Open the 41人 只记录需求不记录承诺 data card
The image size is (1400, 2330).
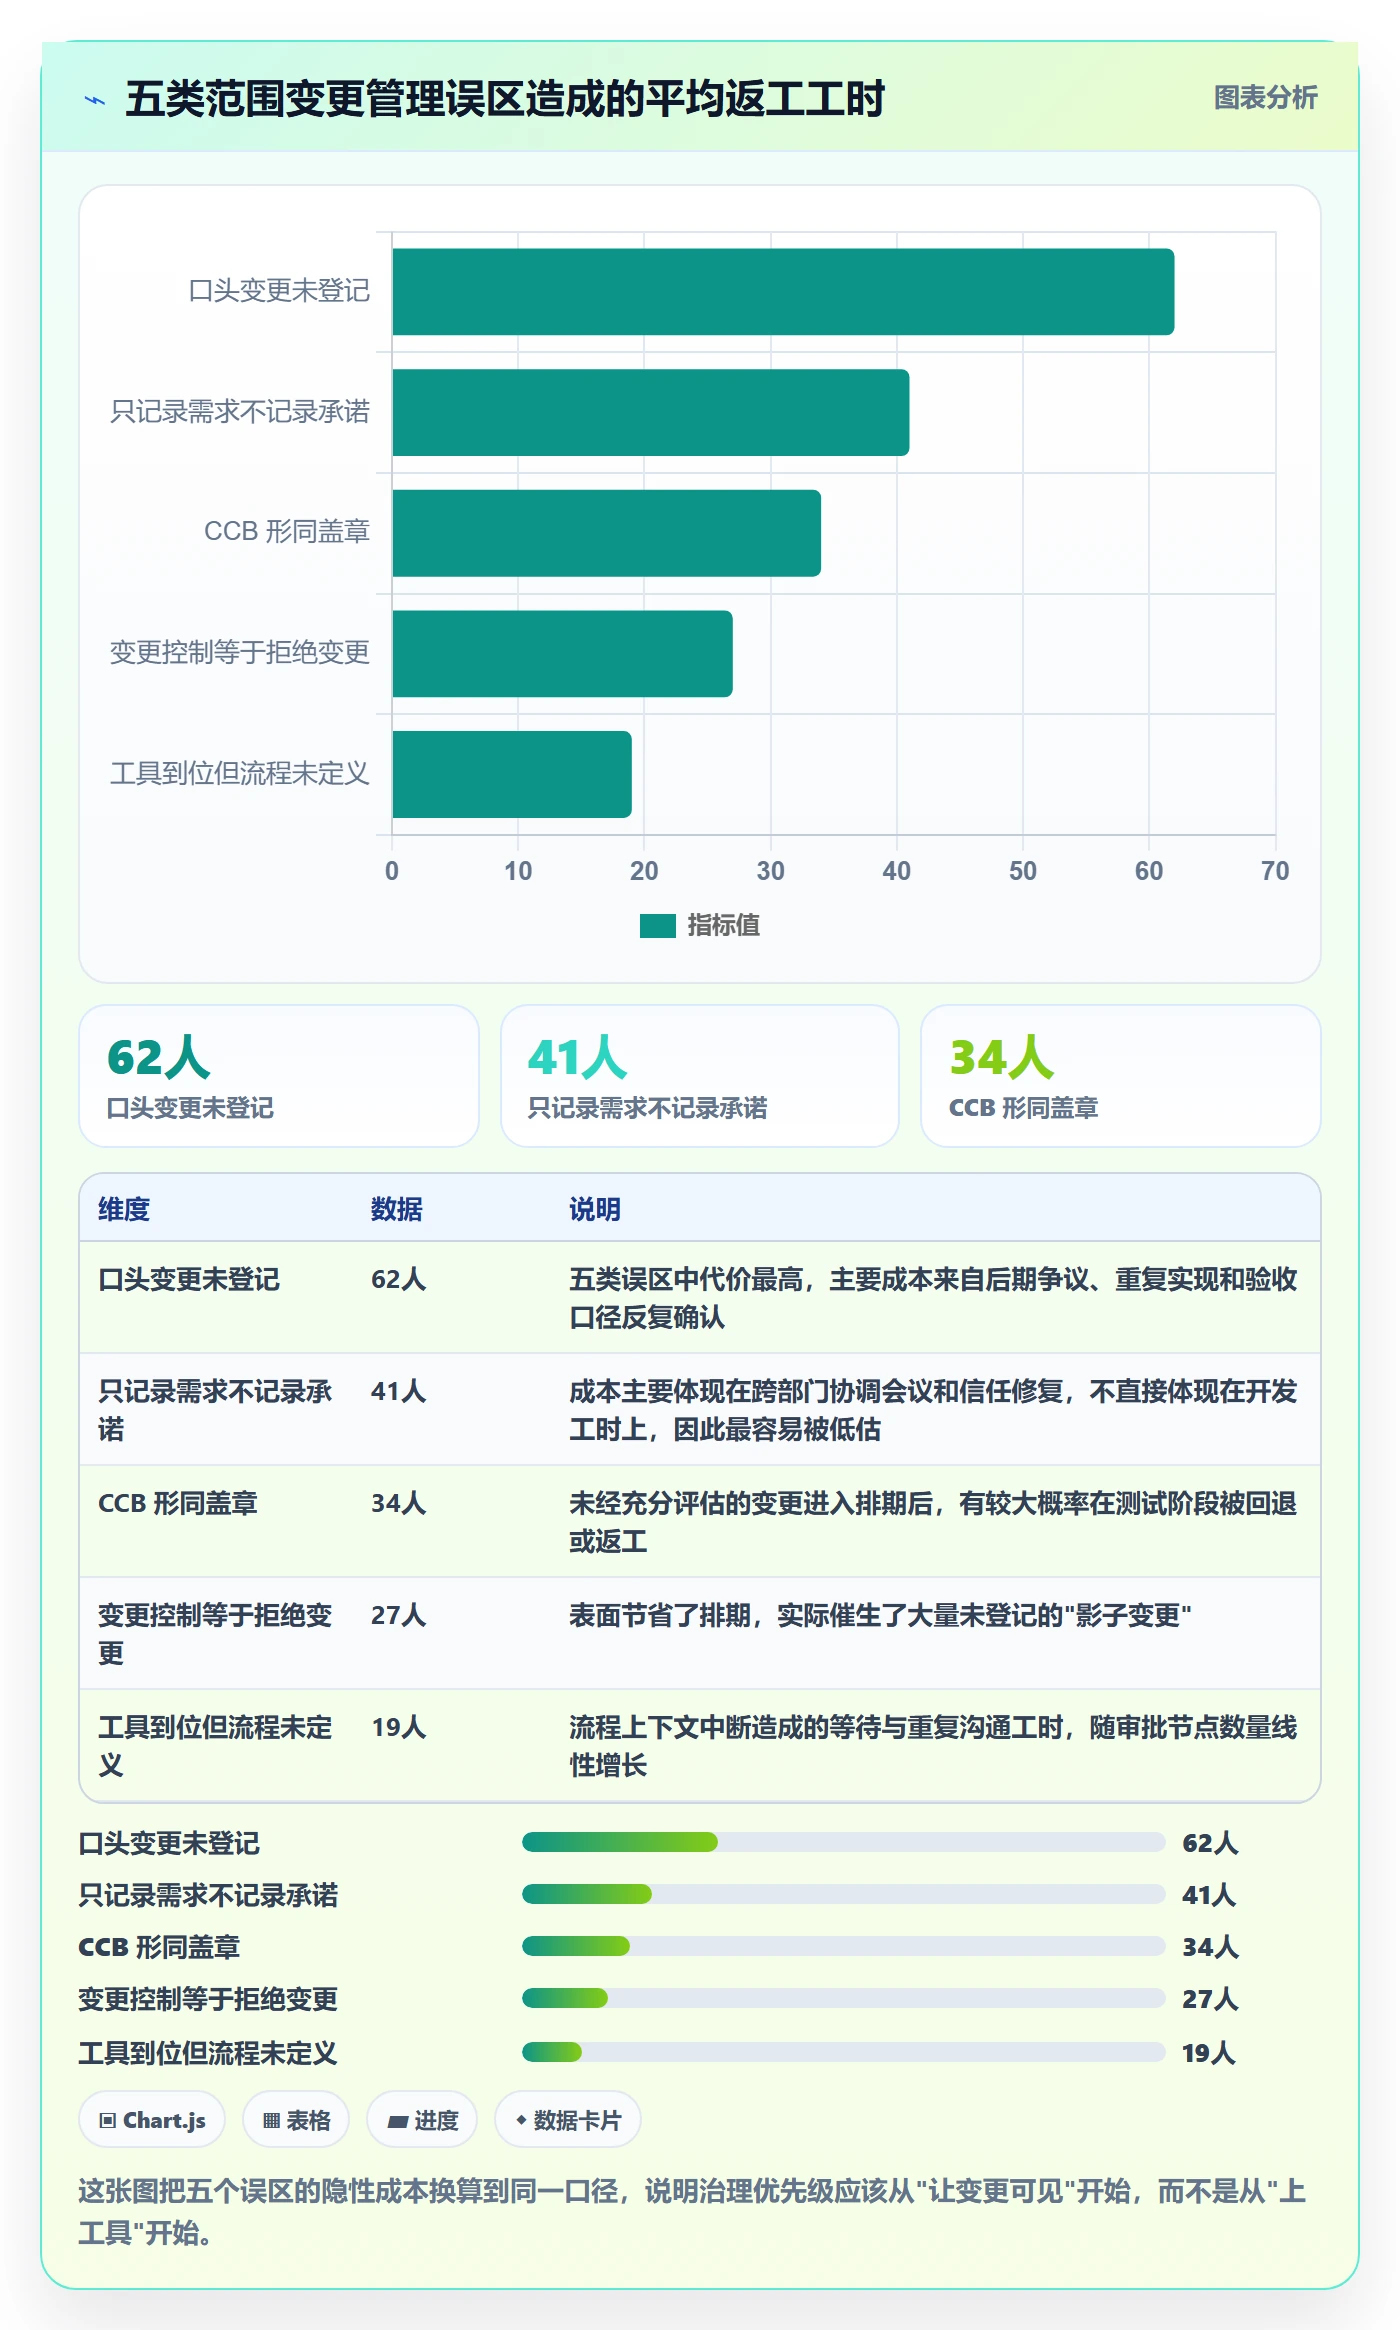[x=700, y=1076]
